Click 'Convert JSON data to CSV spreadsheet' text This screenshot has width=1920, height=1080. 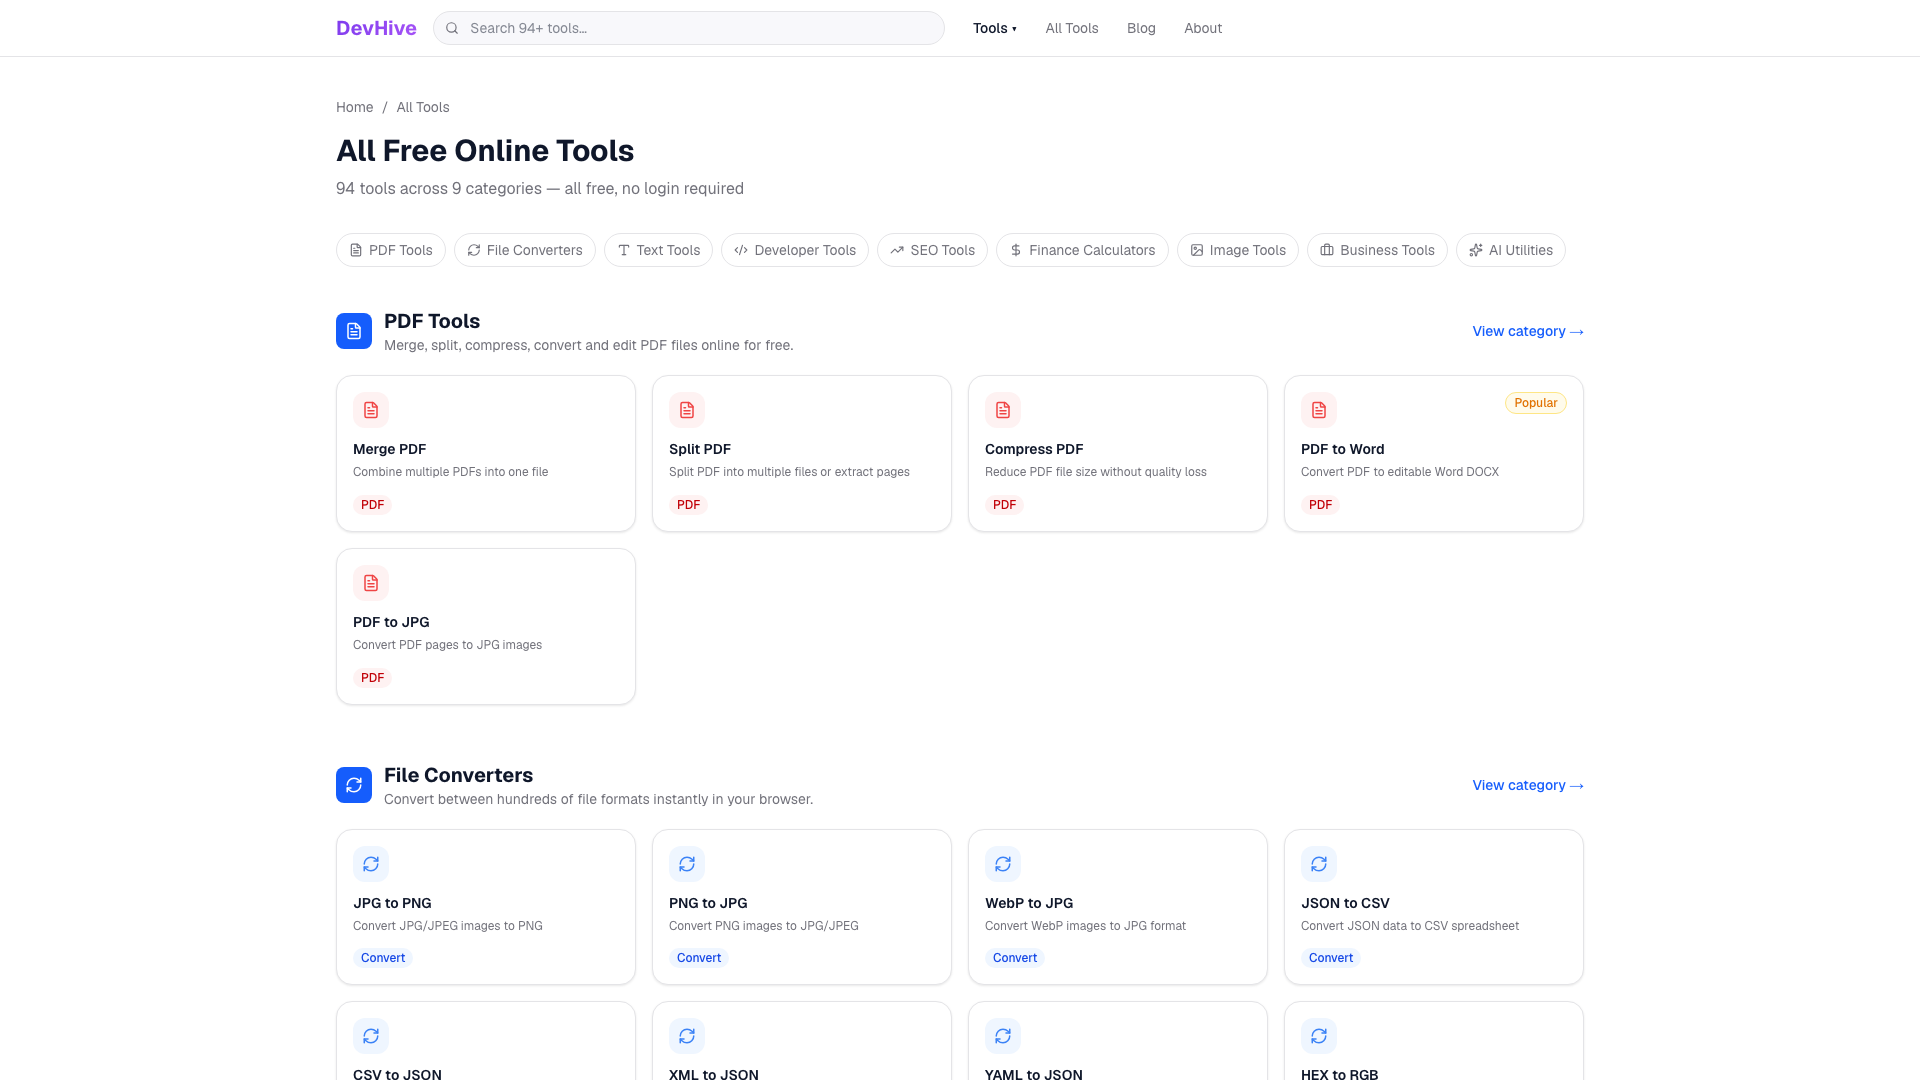[1410, 926]
